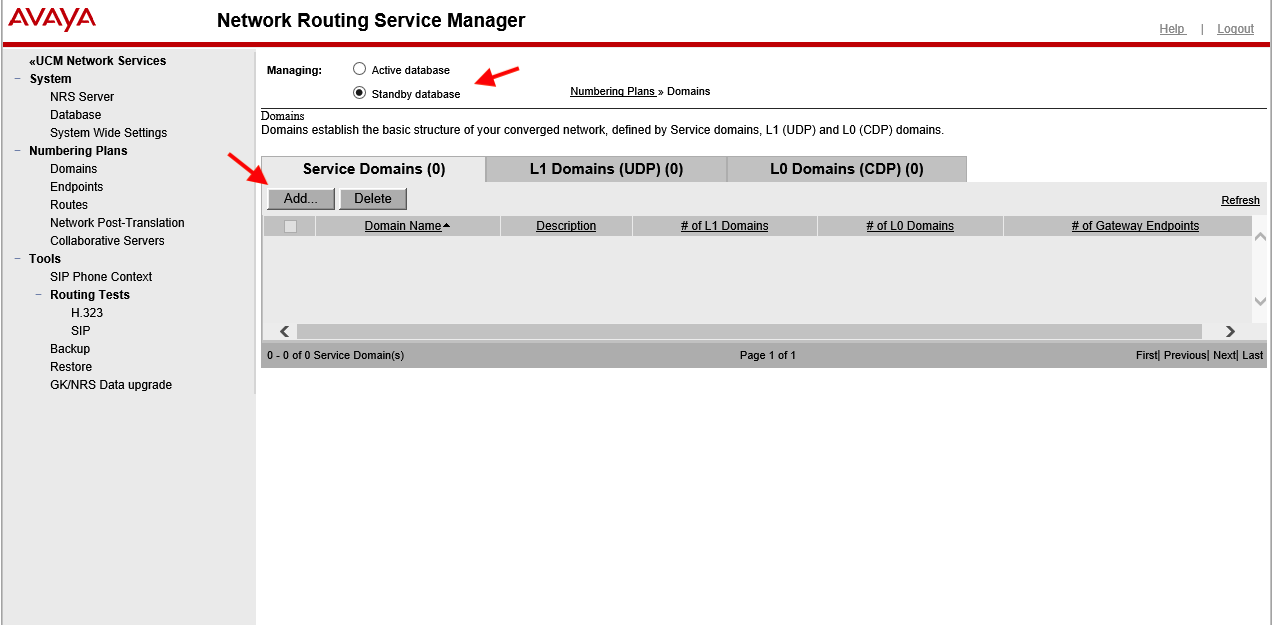Select the Active database radio button

(x=360, y=69)
